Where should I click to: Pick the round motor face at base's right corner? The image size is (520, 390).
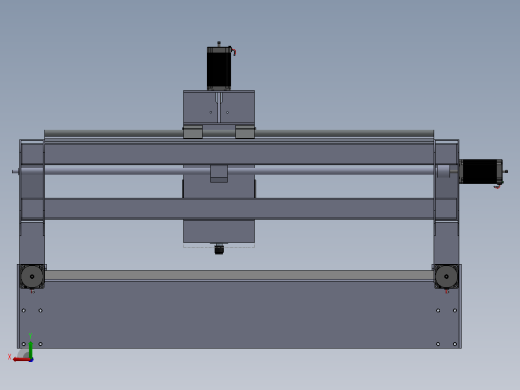pyautogui.click(x=446, y=276)
